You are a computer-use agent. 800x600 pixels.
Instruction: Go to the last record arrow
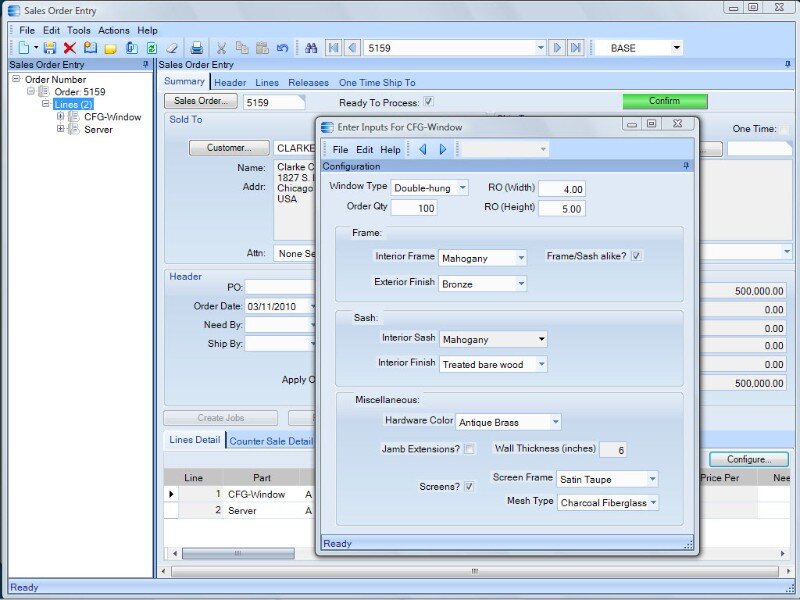(x=576, y=48)
